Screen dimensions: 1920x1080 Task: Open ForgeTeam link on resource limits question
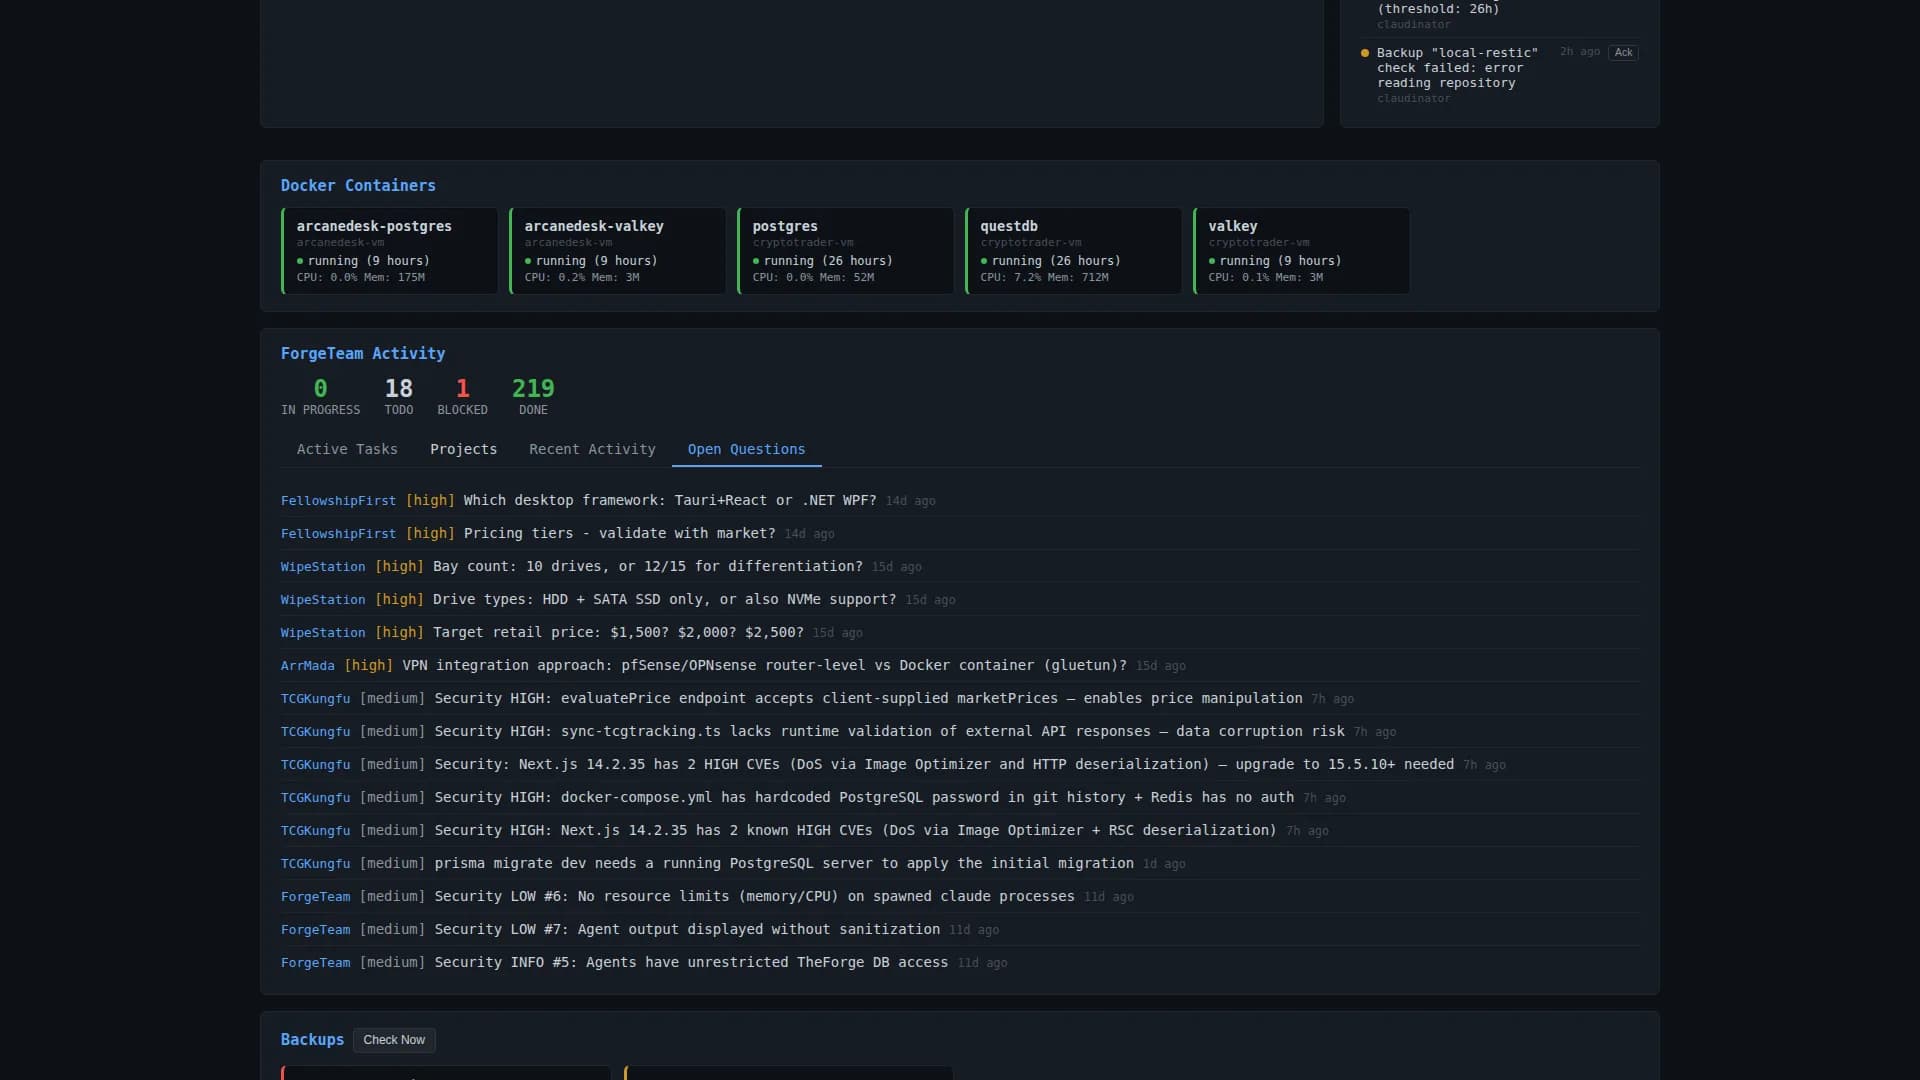[315, 896]
